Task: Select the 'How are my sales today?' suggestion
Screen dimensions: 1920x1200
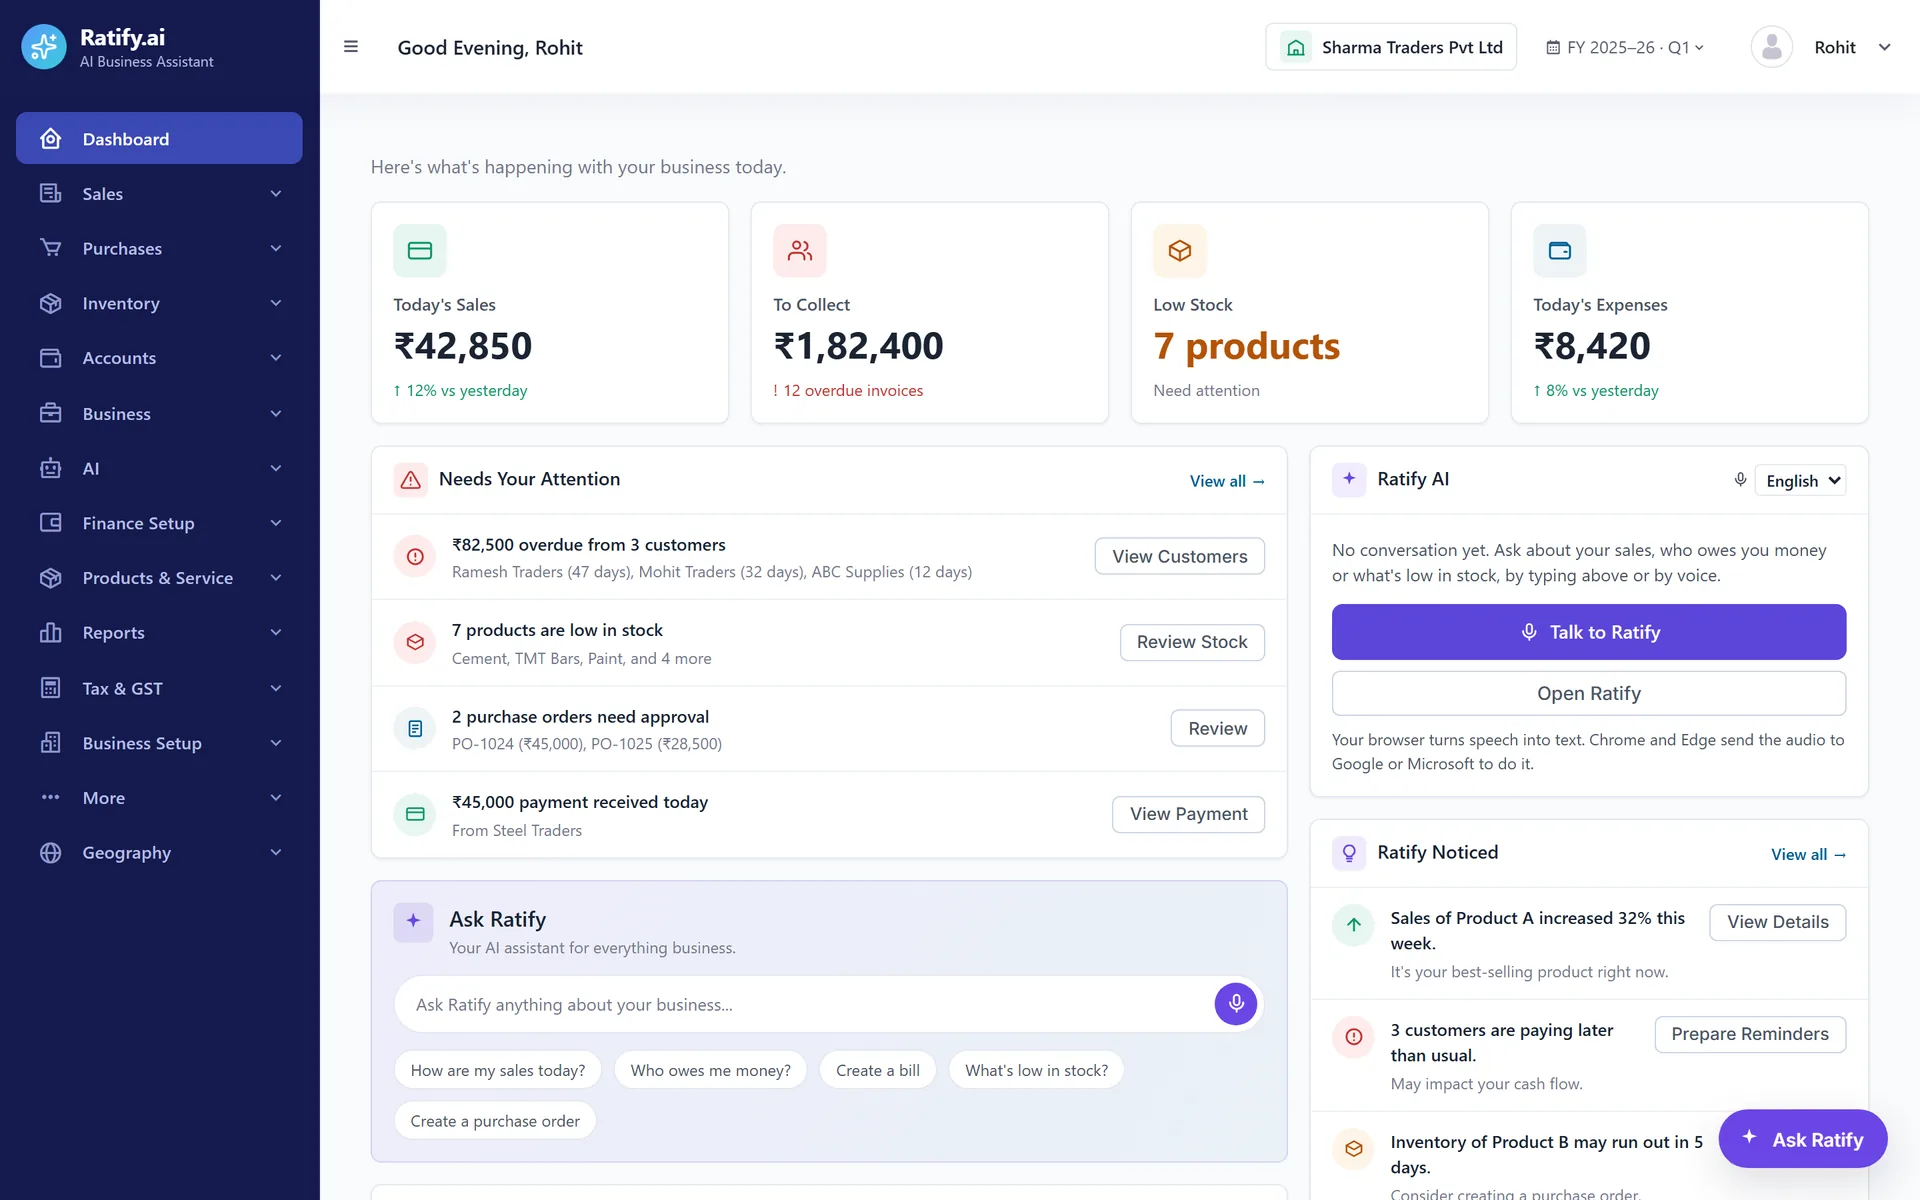Action: point(497,1070)
